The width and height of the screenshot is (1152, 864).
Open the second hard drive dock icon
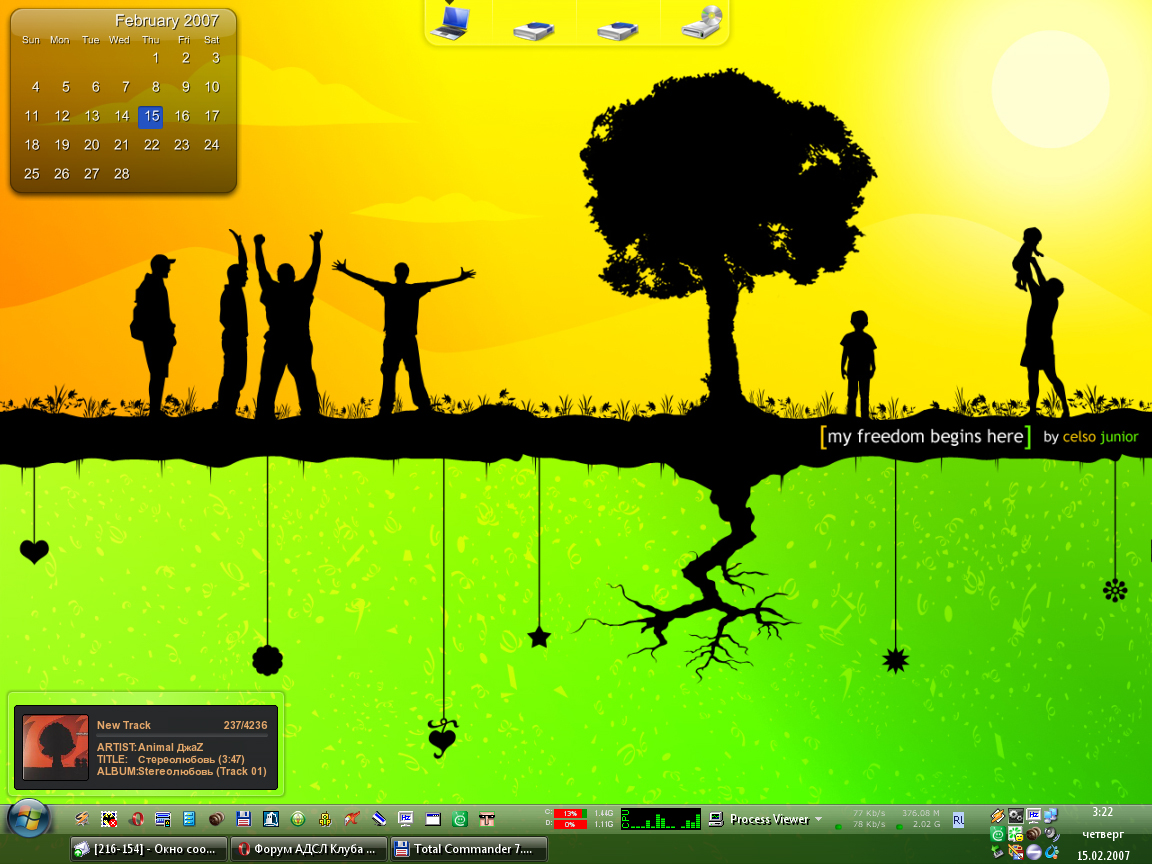[618, 30]
